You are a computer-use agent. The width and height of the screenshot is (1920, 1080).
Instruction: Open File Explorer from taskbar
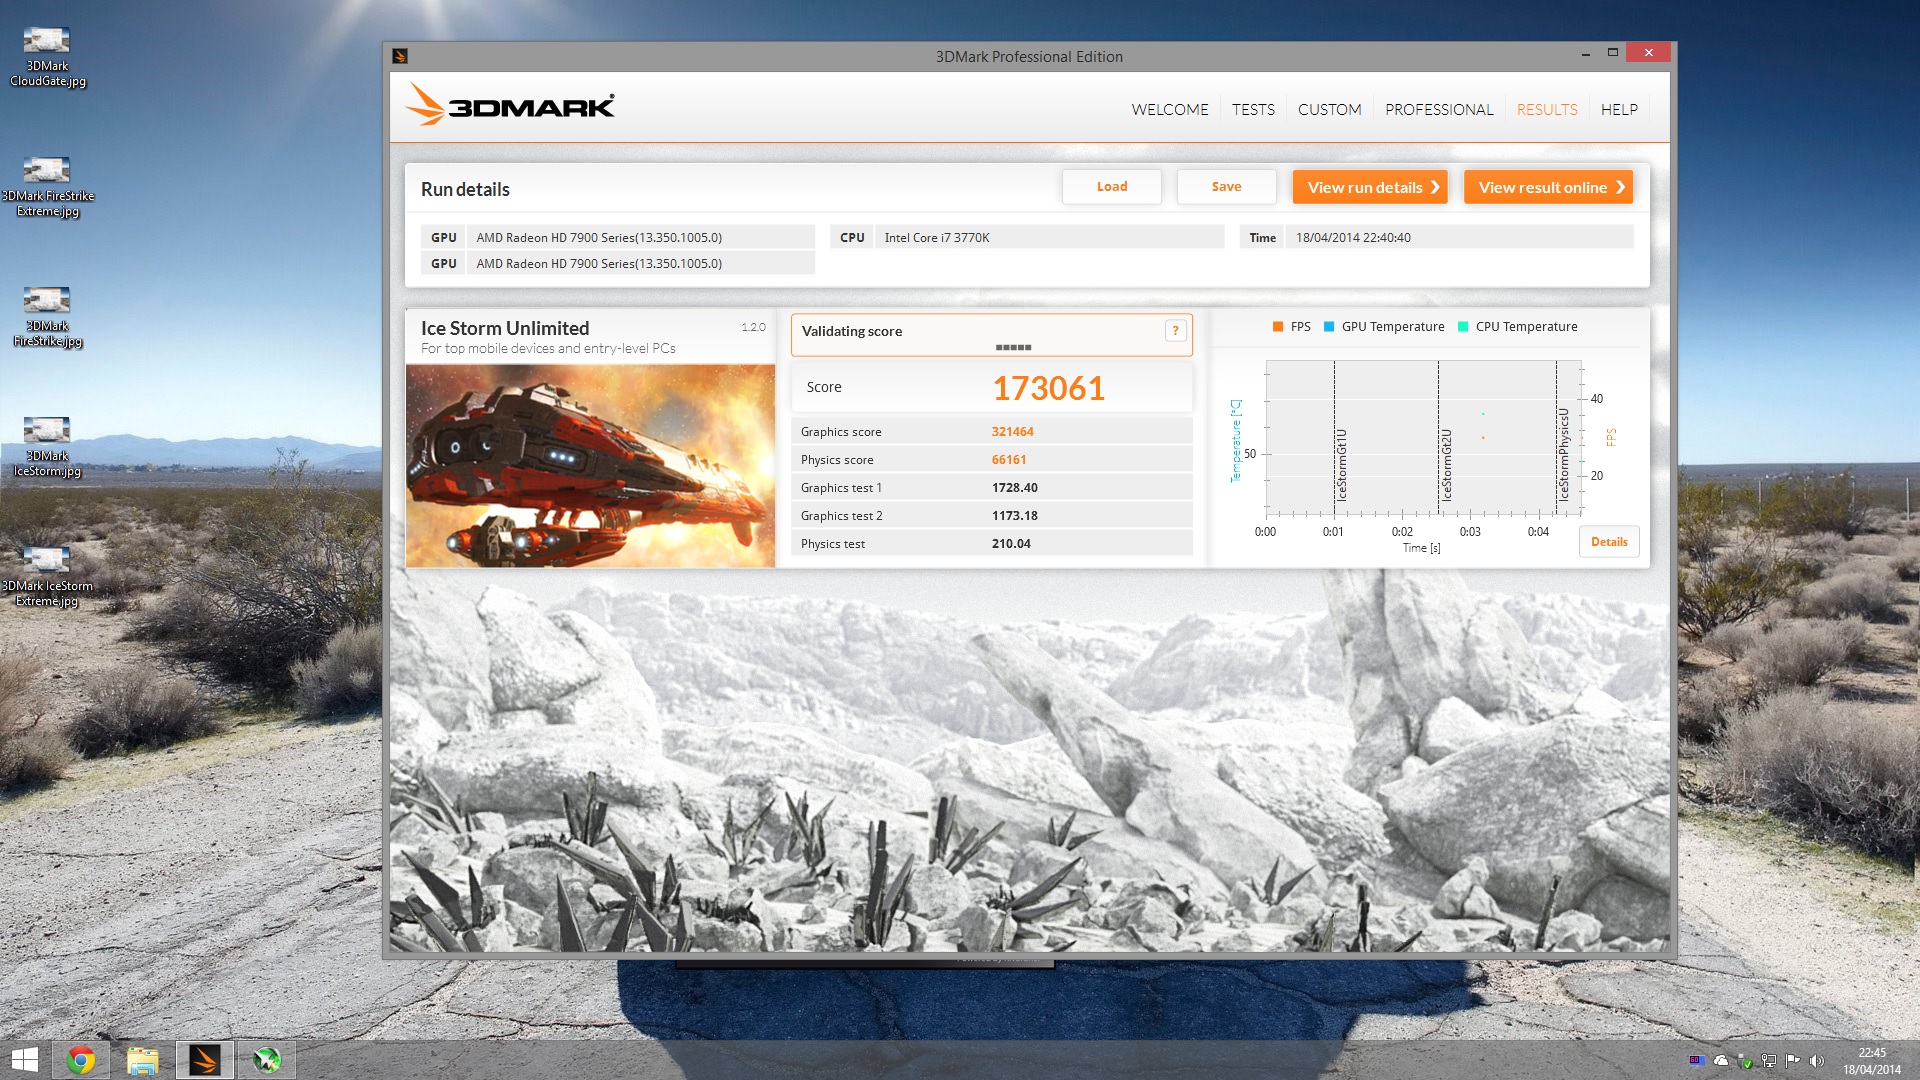tap(143, 1060)
